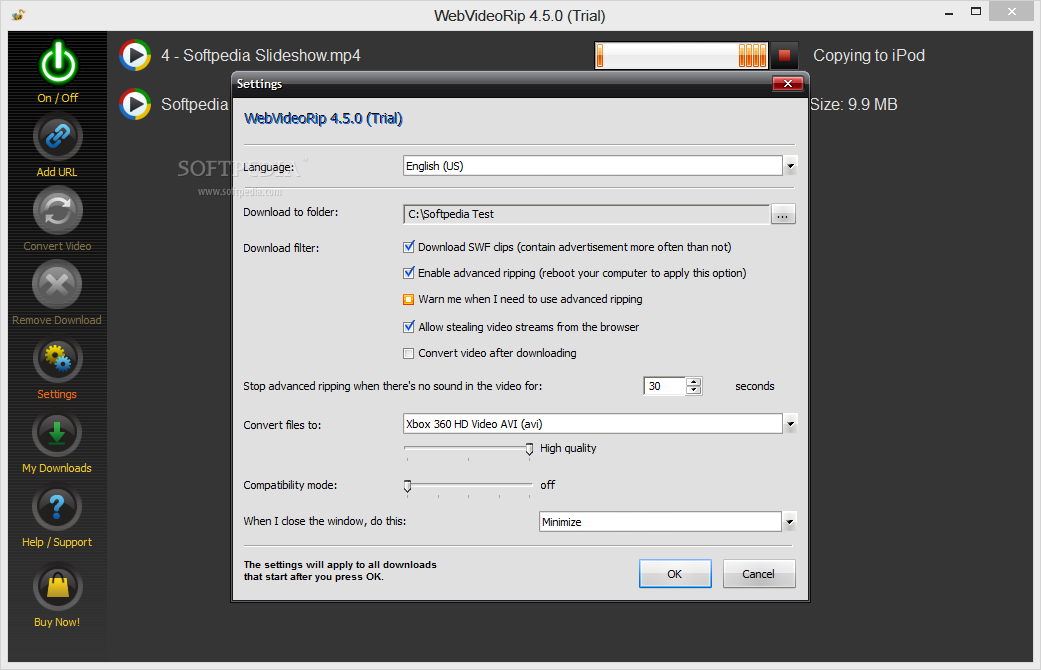
Task: Click the English (US) language combo box
Action: (x=593, y=166)
